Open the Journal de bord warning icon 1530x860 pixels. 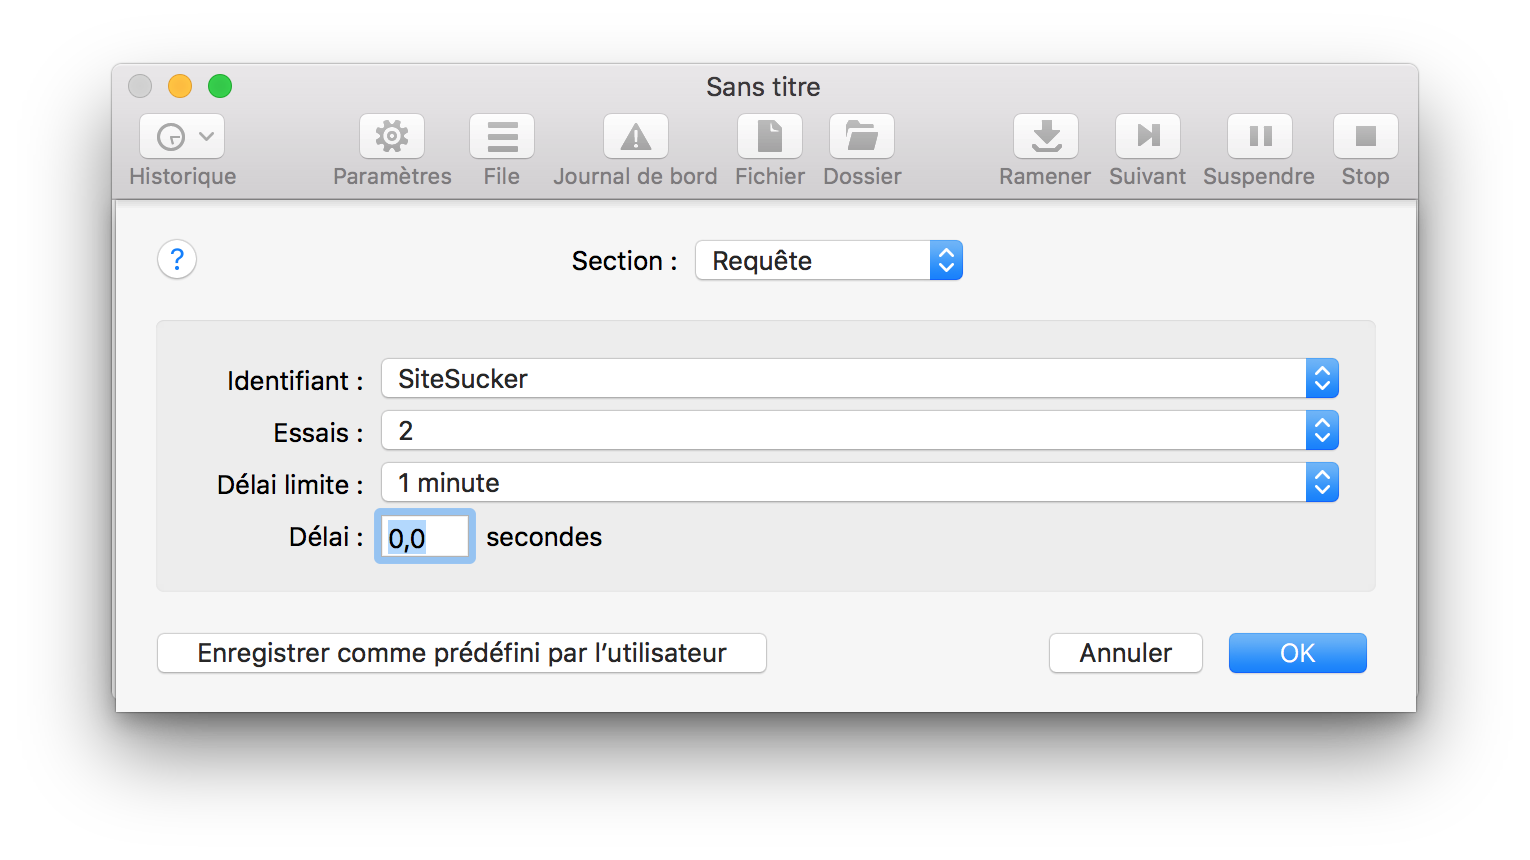pyautogui.click(x=636, y=137)
